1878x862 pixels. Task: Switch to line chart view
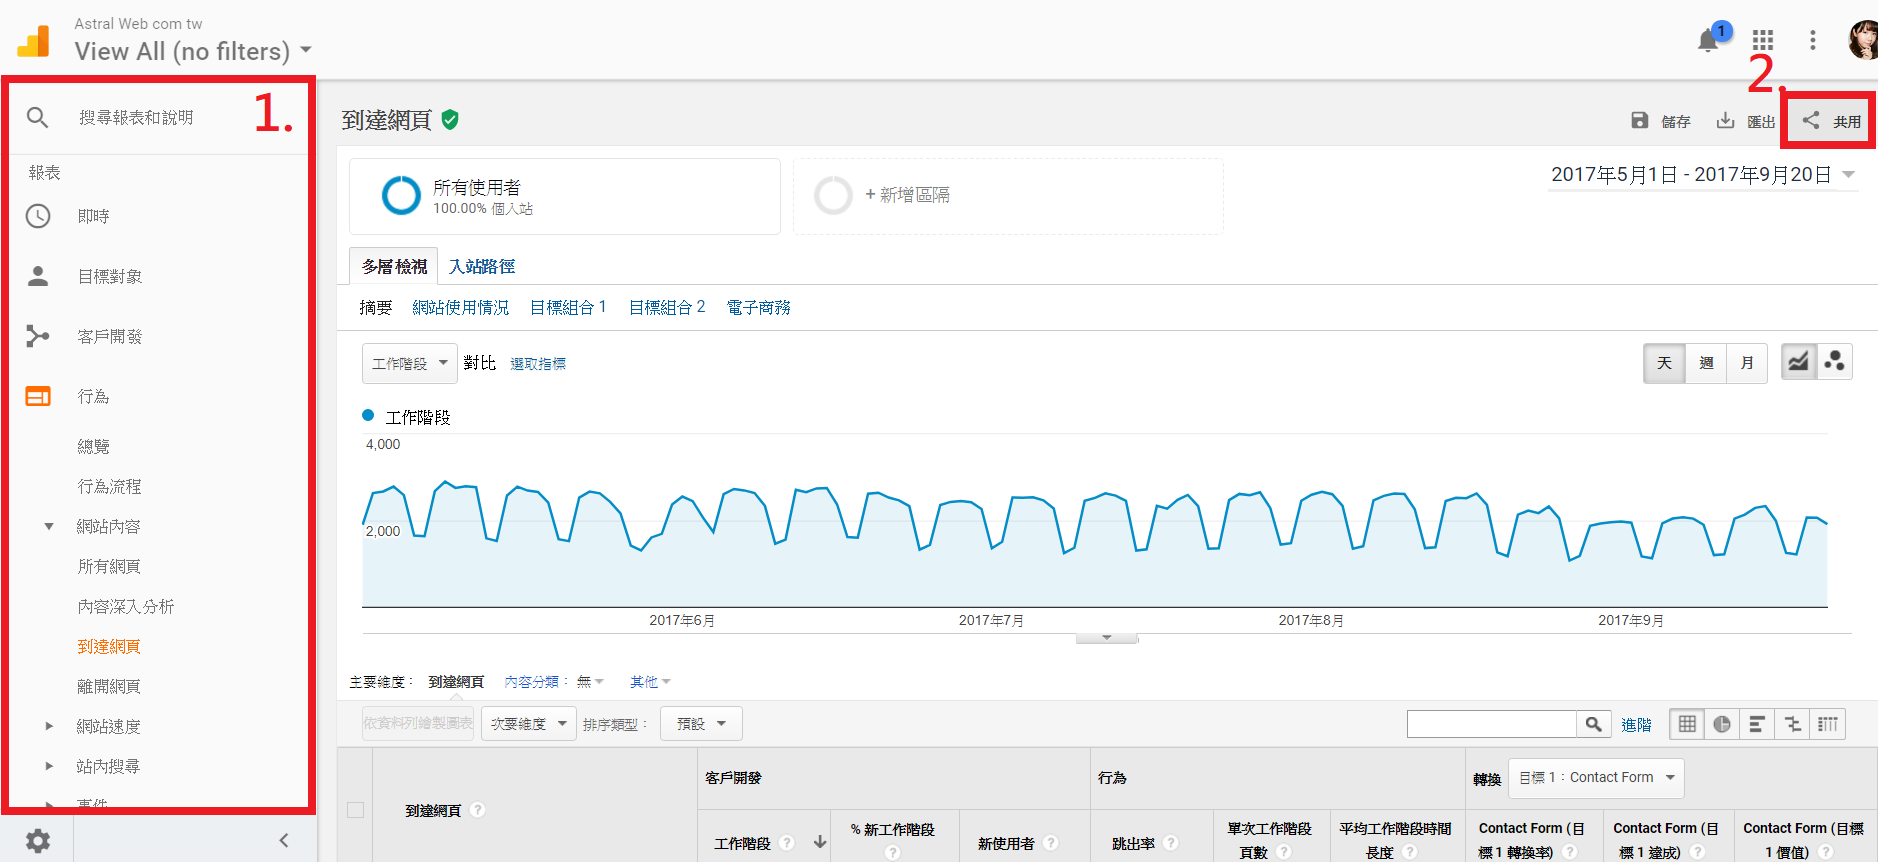coord(1798,362)
